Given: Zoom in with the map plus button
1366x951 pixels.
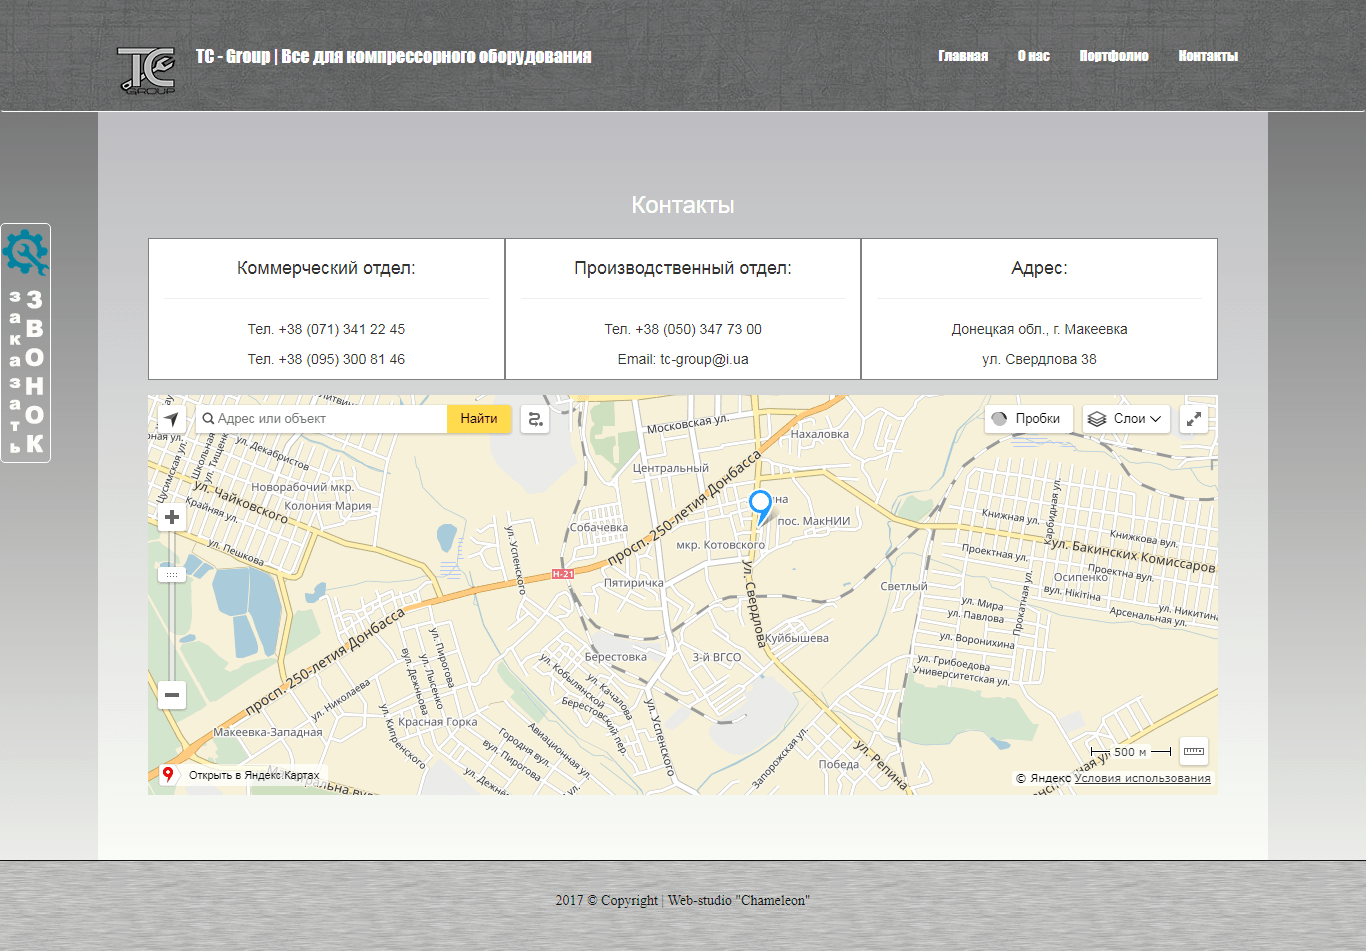Looking at the screenshot, I should tap(172, 517).
